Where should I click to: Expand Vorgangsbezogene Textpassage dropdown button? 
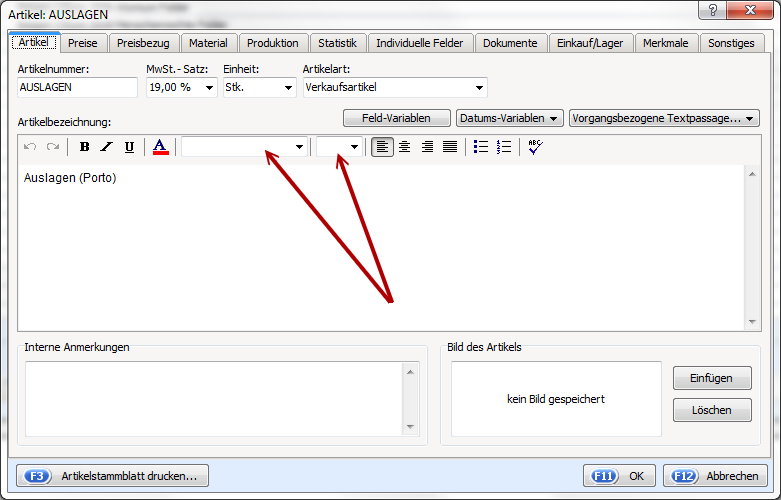tap(664, 118)
